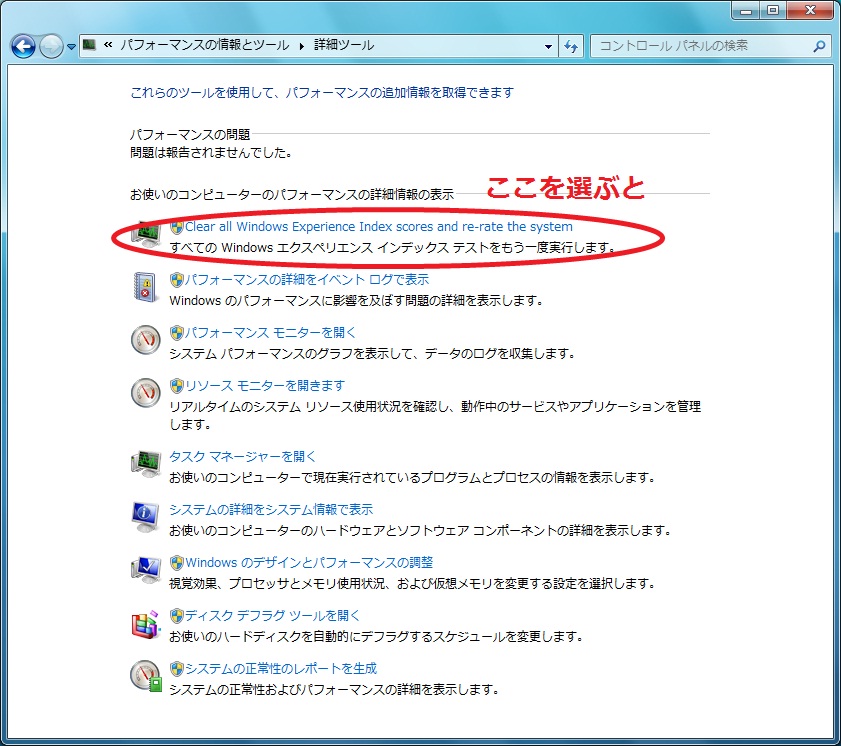Click shield icon before パフォーマンス モニターを開く
The height and width of the screenshot is (746, 841).
(176, 333)
